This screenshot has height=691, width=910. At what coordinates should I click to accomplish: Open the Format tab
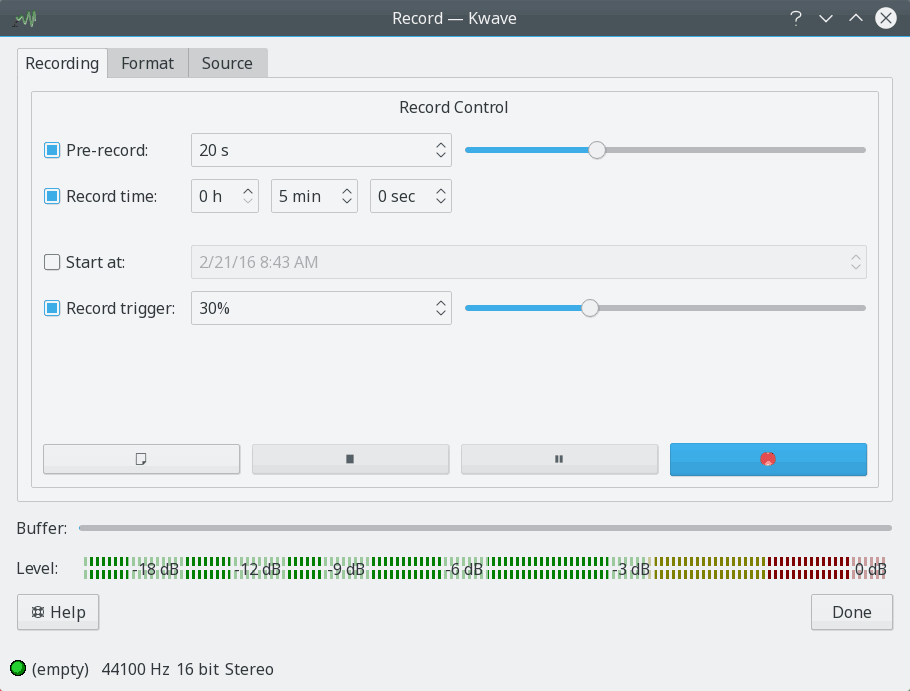(x=147, y=63)
